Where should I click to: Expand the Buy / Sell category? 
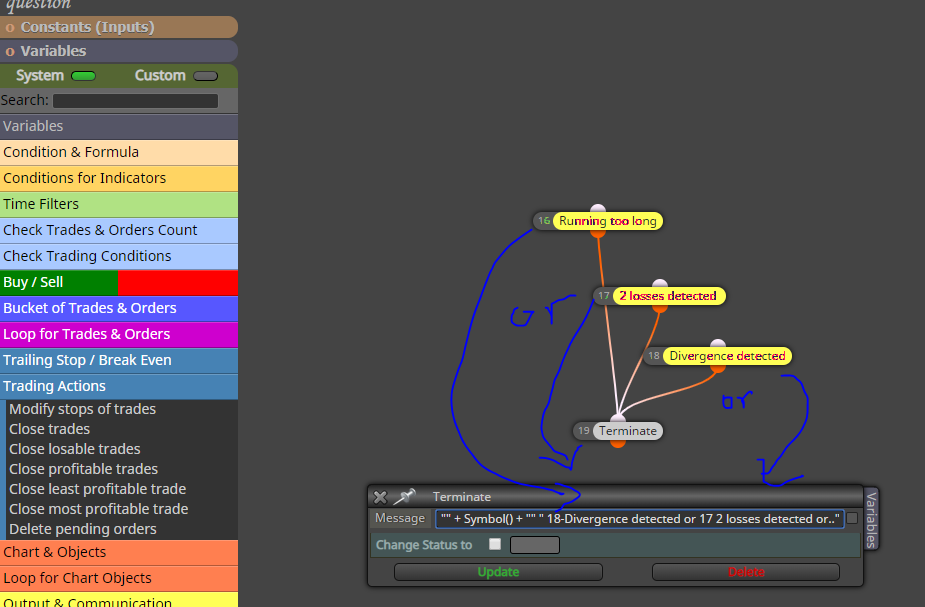pos(119,282)
